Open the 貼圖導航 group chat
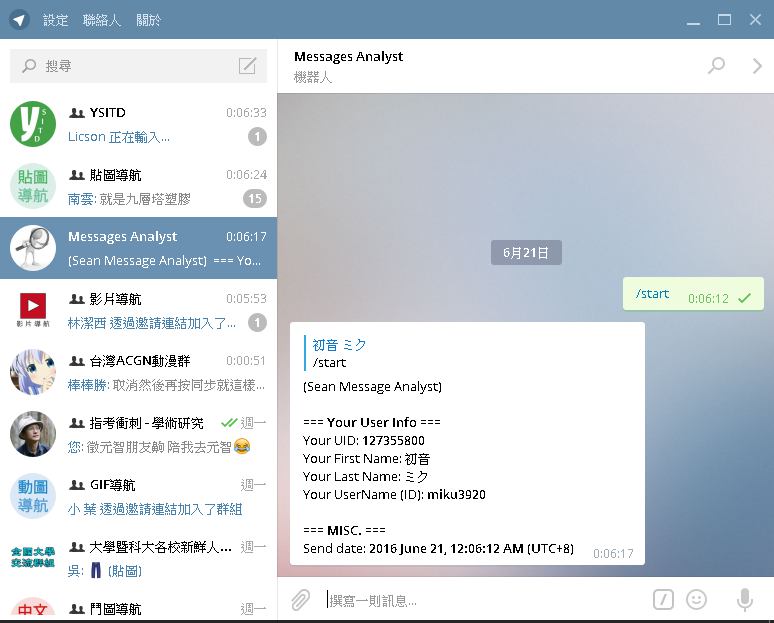774x623 pixels. click(138, 186)
